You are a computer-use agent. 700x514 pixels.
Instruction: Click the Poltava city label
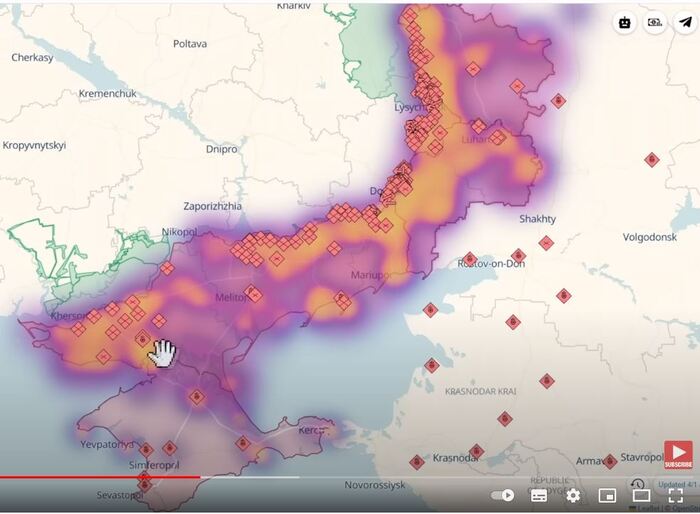[190, 44]
